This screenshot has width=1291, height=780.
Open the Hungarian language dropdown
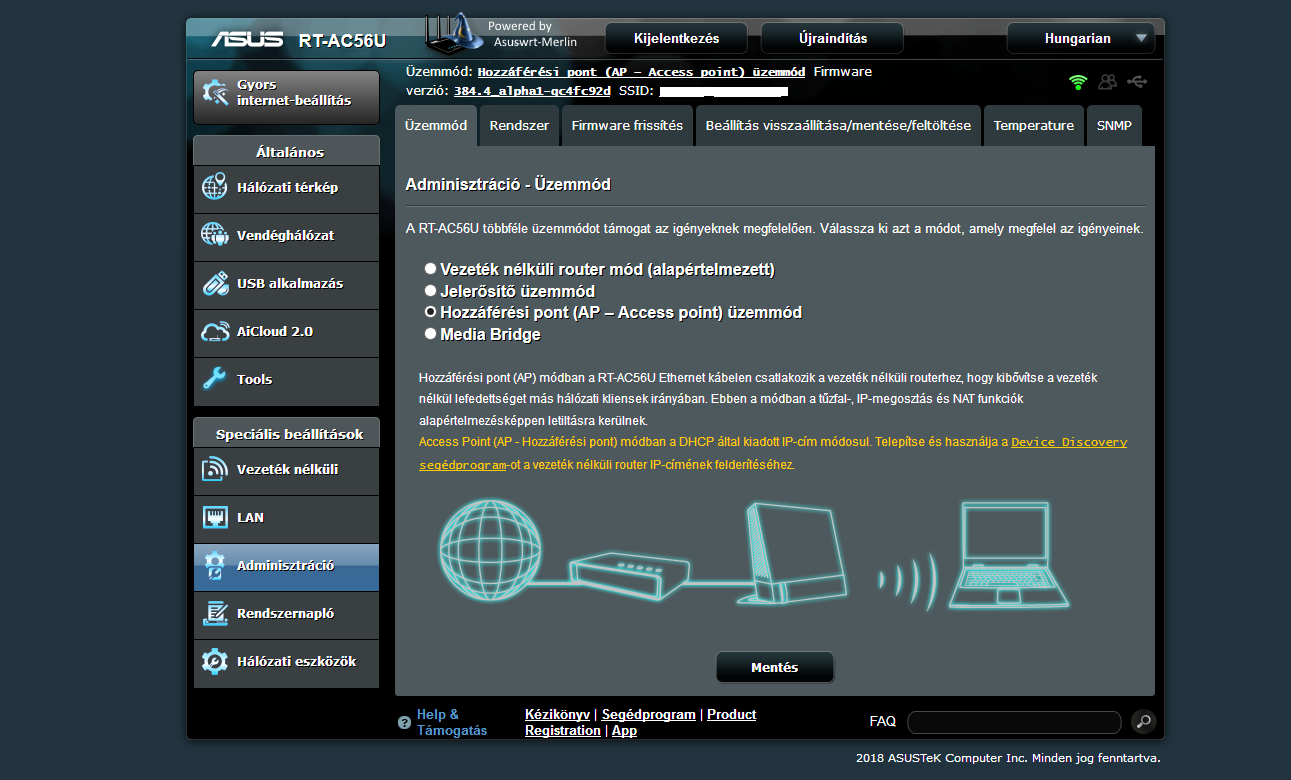click(x=1081, y=38)
